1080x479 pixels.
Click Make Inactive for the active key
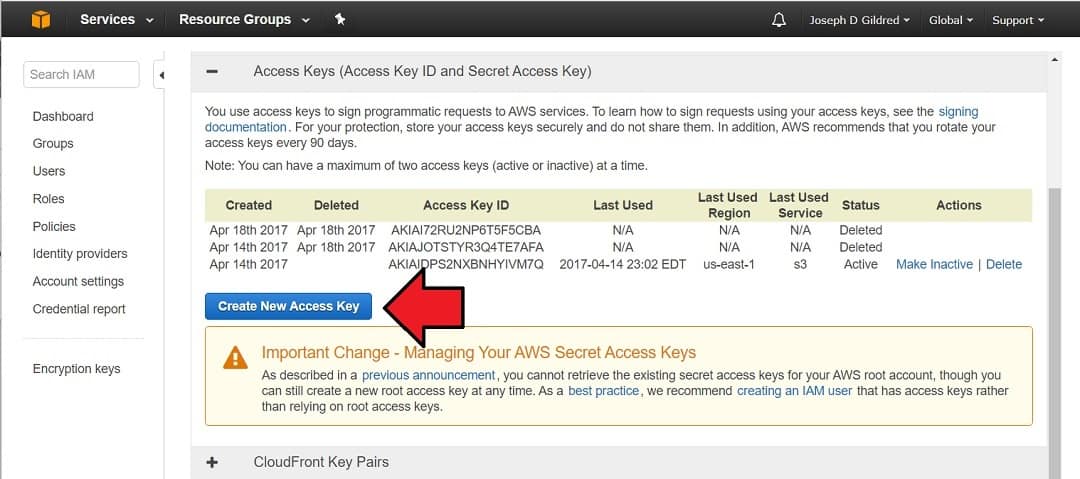click(934, 264)
